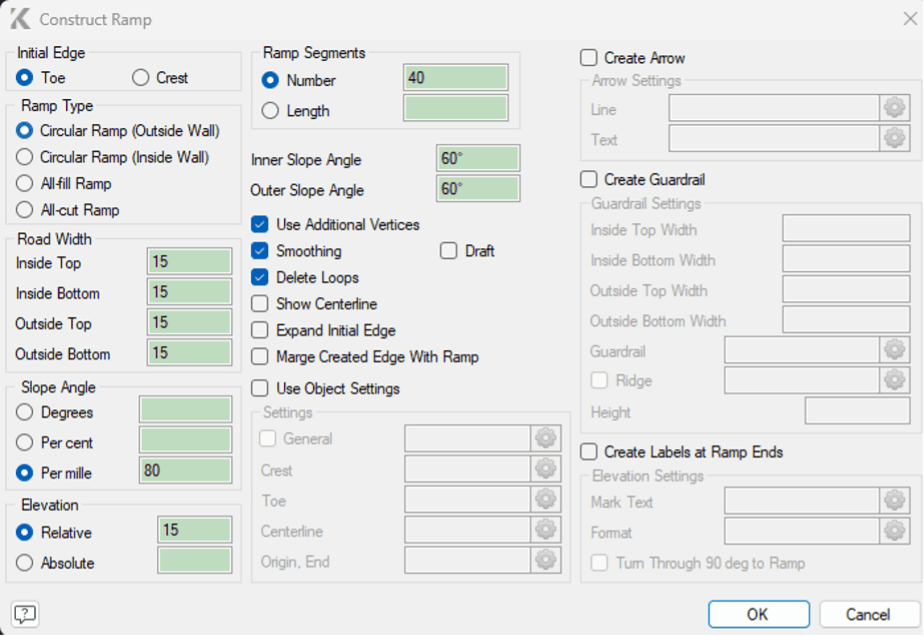Click the gear icon next to Arrow Line
This screenshot has height=636, width=924.
893,108
